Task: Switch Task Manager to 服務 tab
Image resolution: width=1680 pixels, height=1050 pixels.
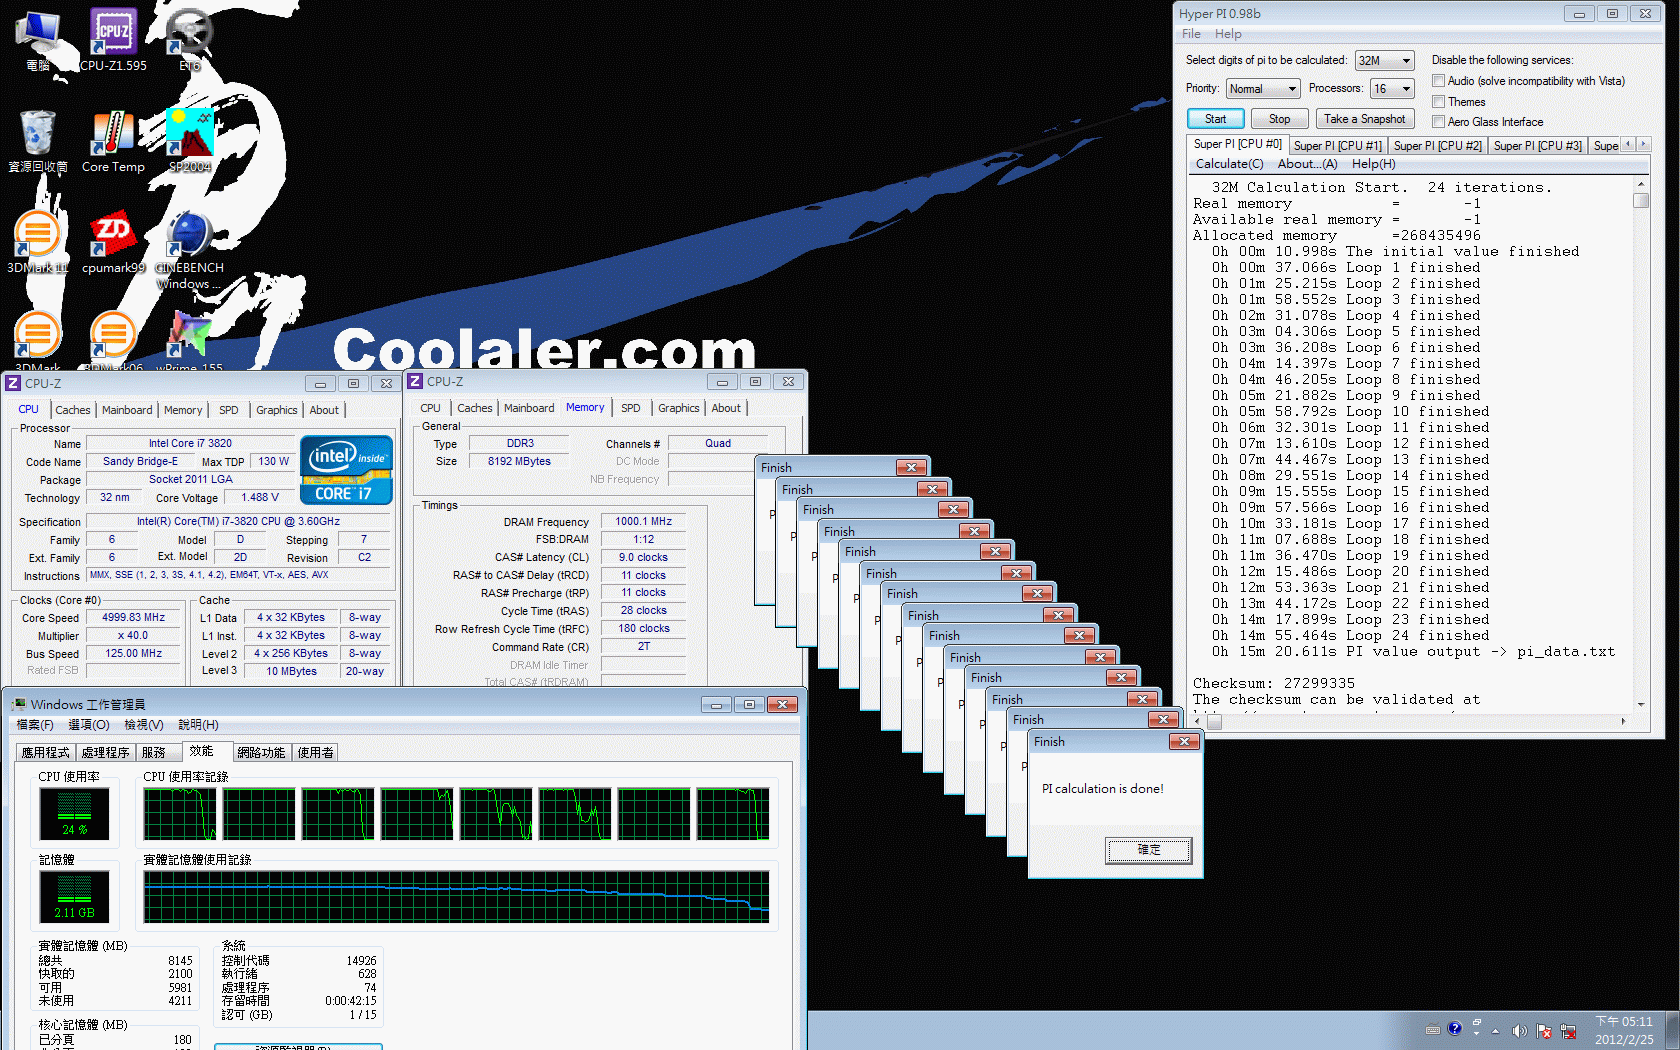Action: 154,752
